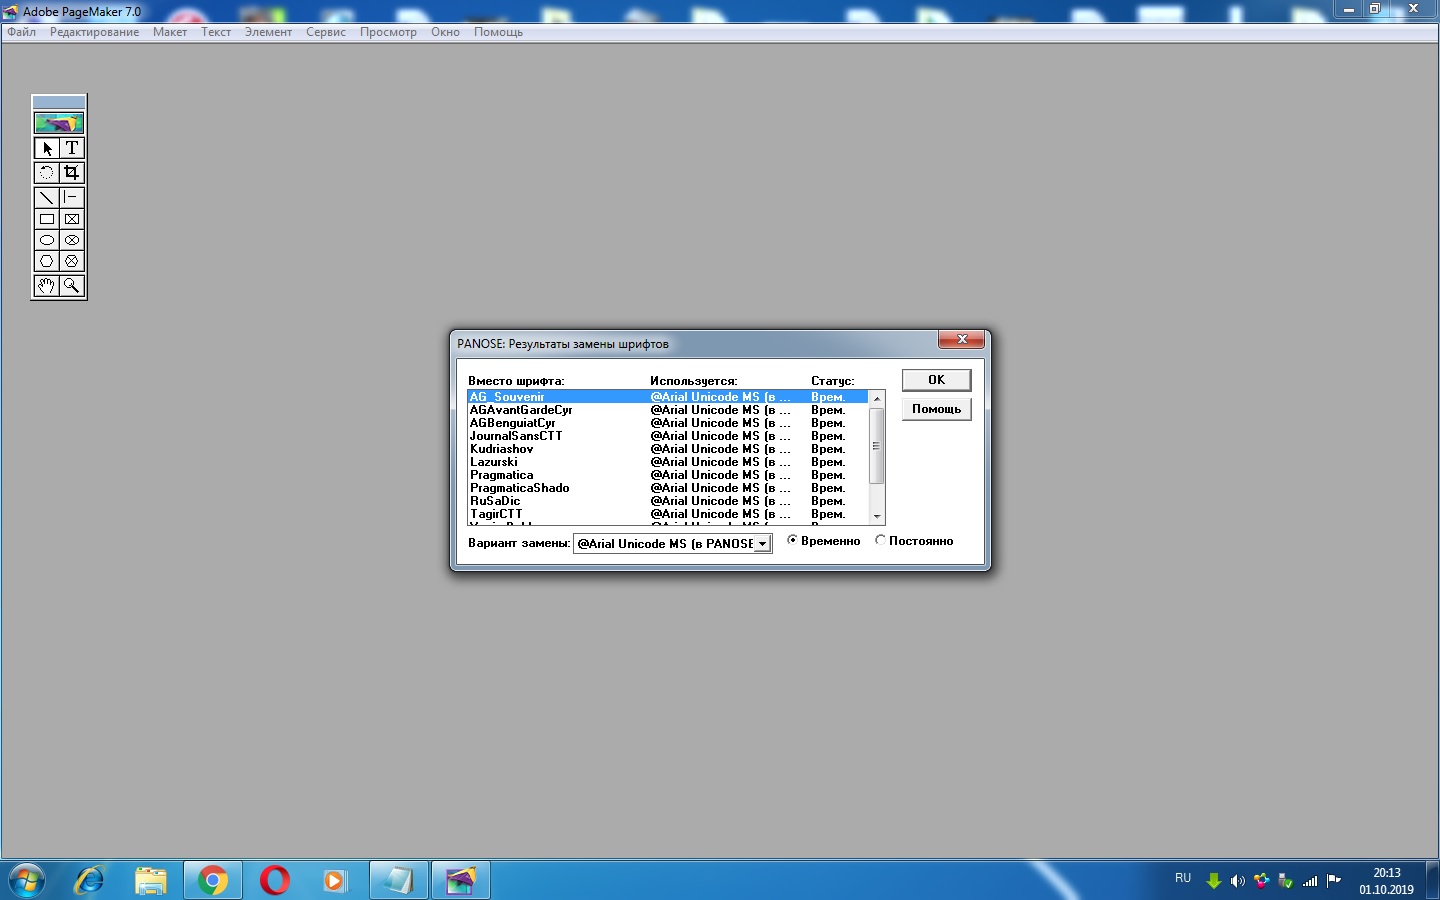Open the Редактирование menu
Viewport: 1440px width, 900px height.
[94, 32]
